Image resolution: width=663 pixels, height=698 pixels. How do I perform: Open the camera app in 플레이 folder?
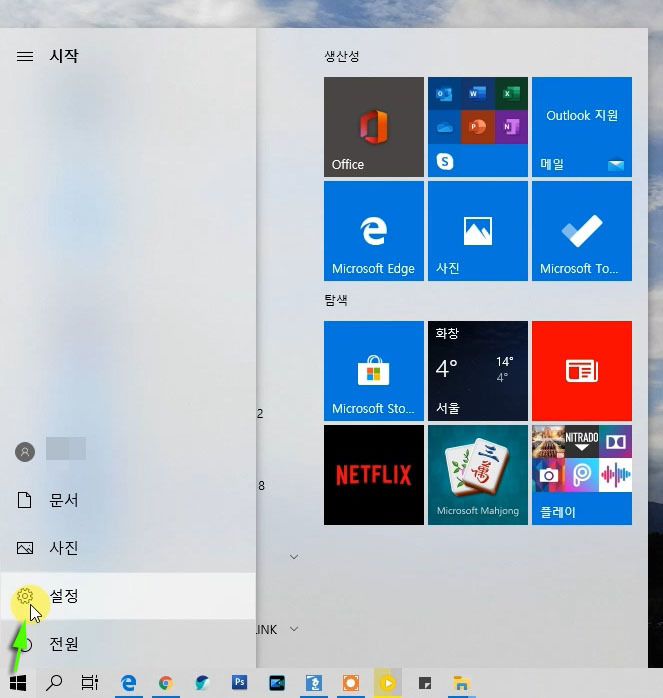(549, 475)
